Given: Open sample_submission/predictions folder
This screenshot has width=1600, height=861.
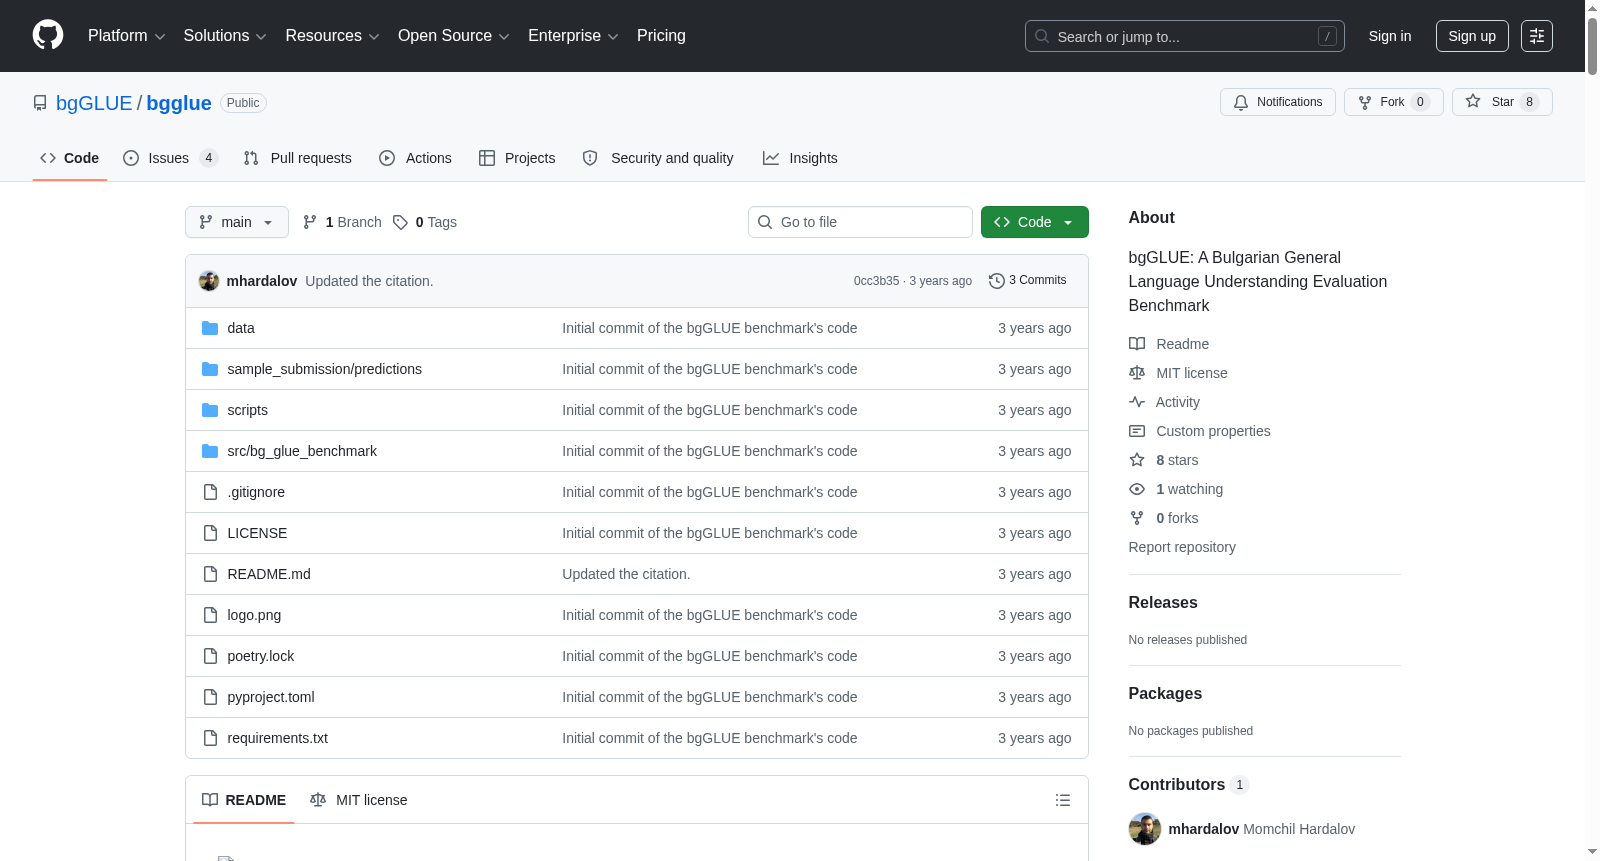Looking at the screenshot, I should (324, 369).
